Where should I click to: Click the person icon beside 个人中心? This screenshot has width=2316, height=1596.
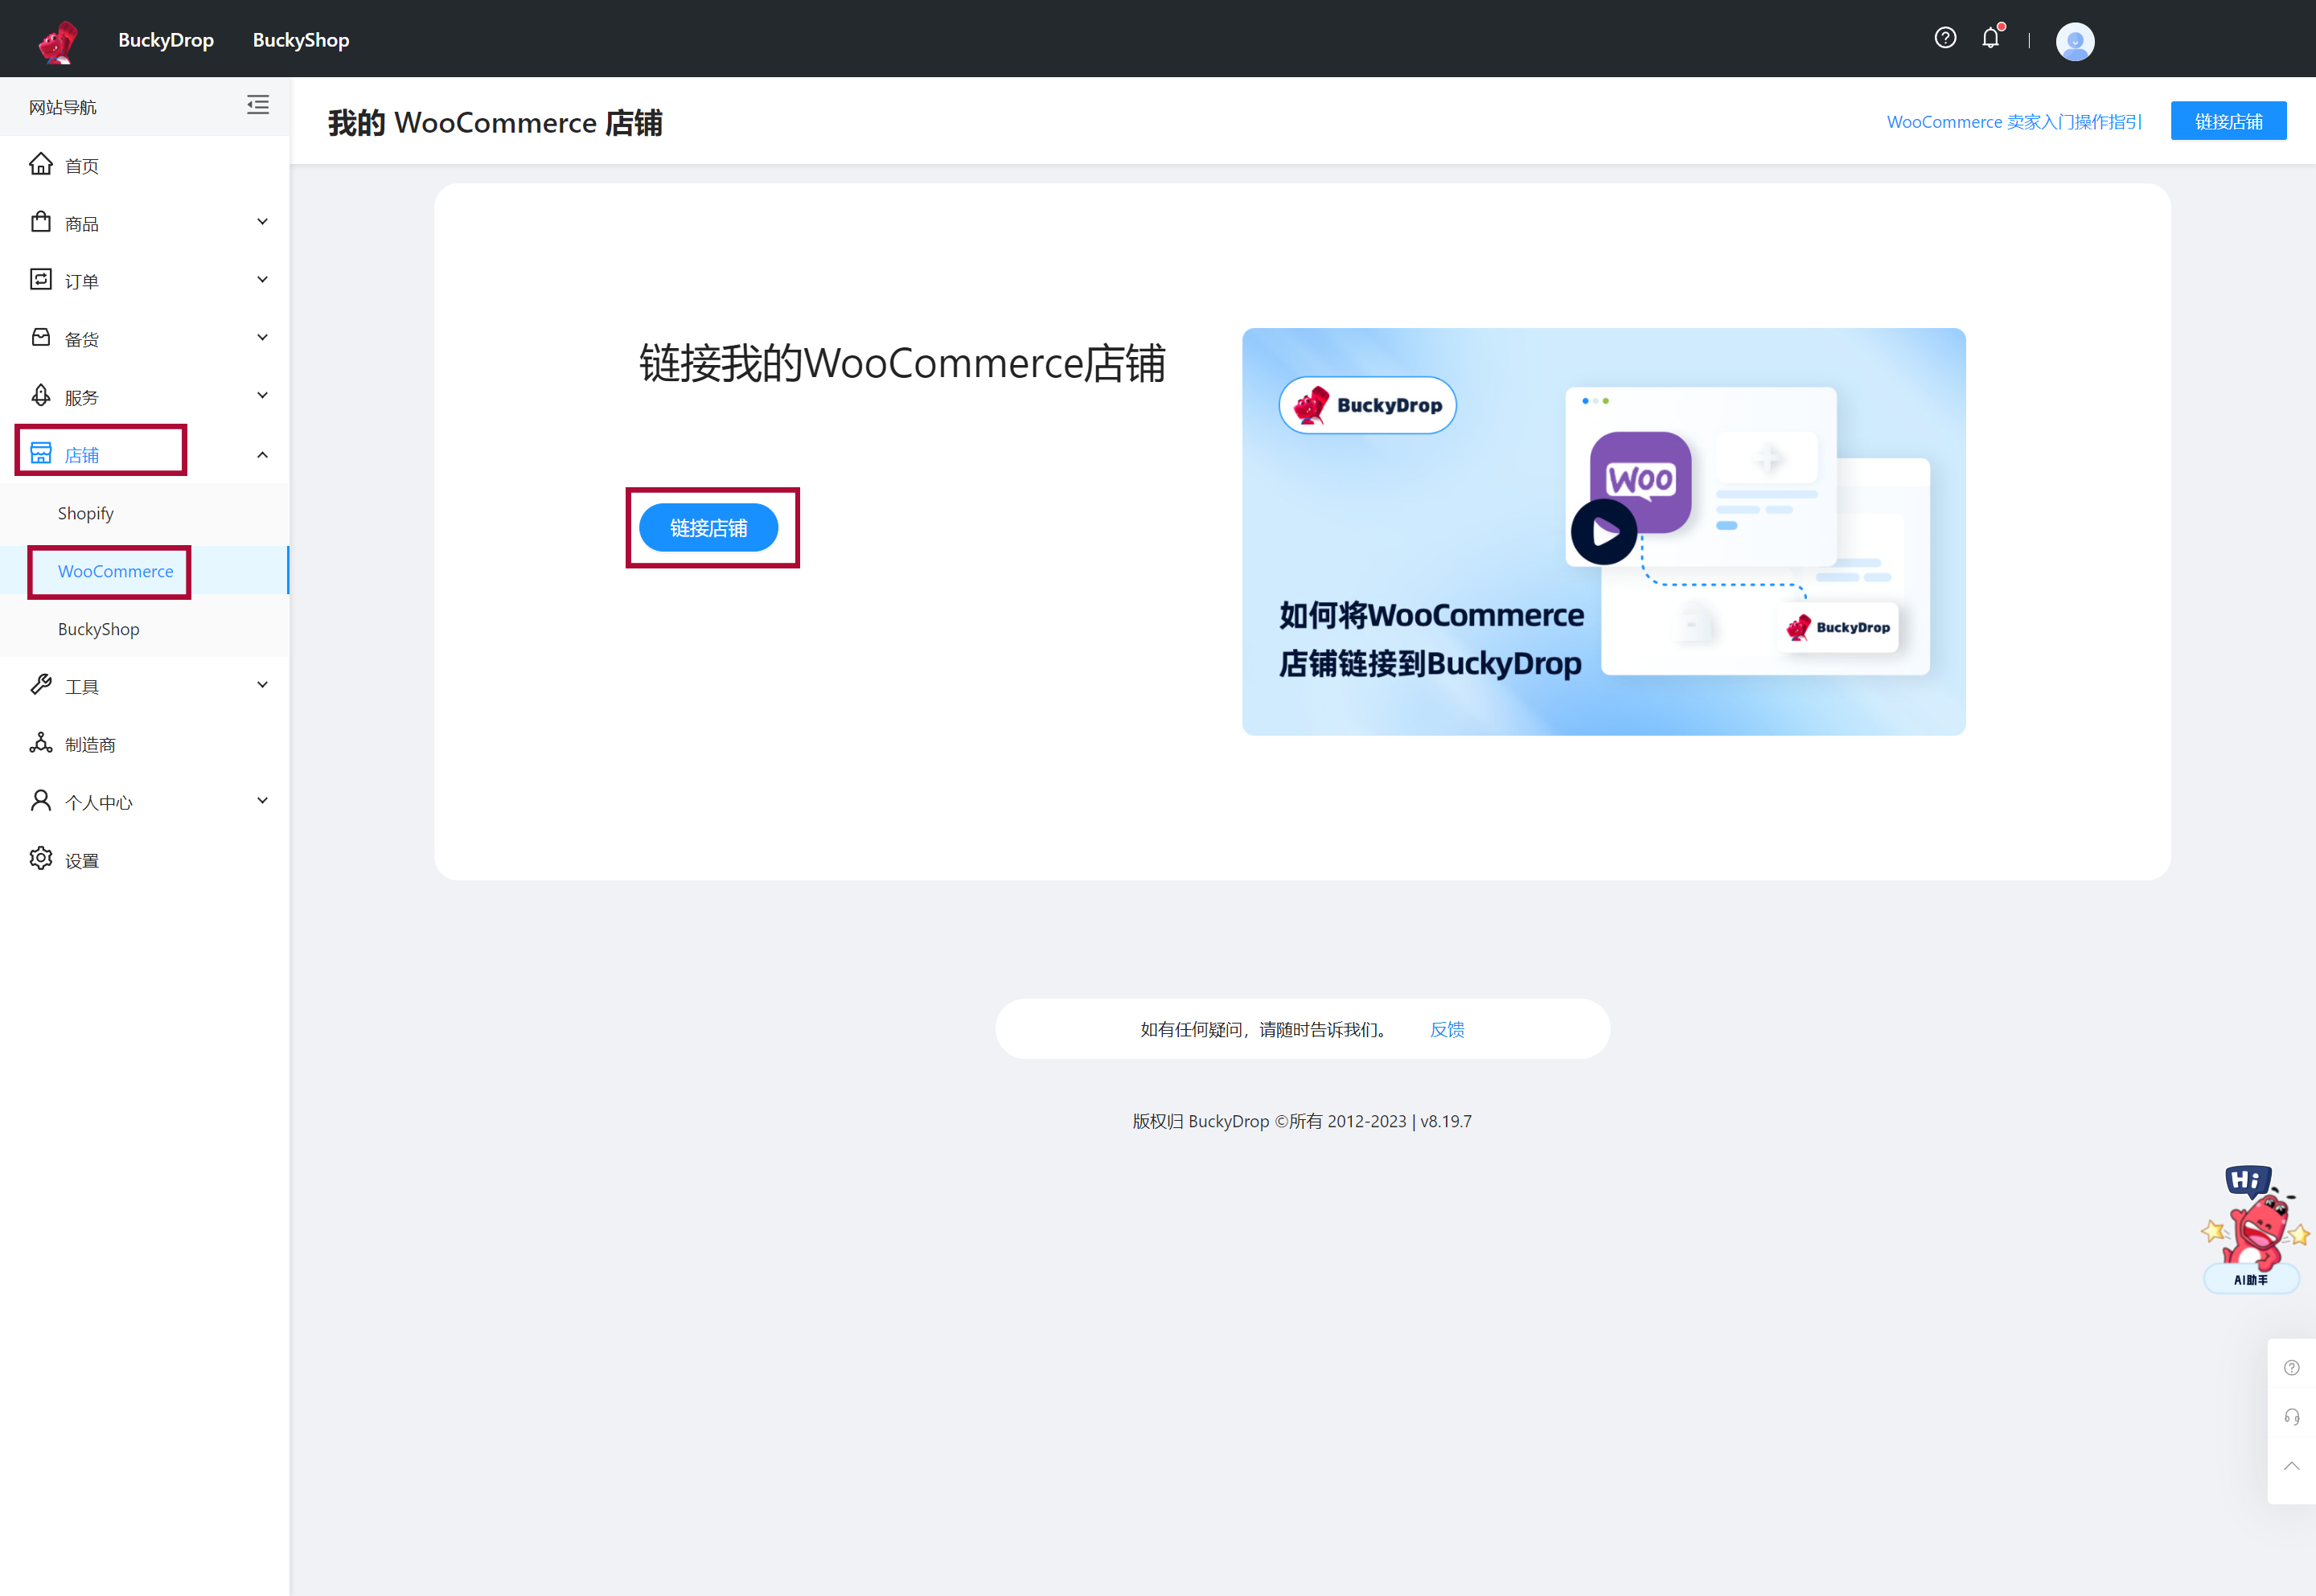(x=41, y=801)
